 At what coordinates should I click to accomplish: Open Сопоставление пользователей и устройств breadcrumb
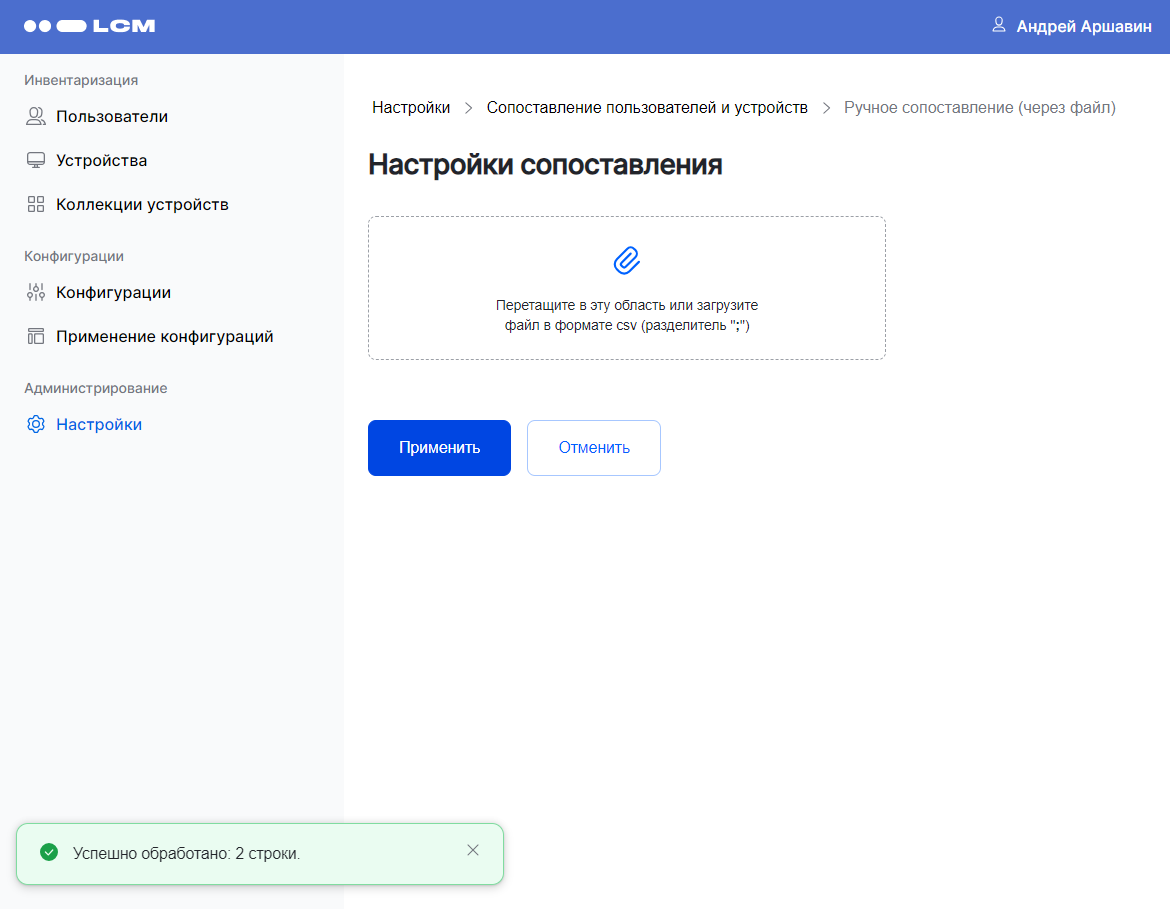pos(647,108)
